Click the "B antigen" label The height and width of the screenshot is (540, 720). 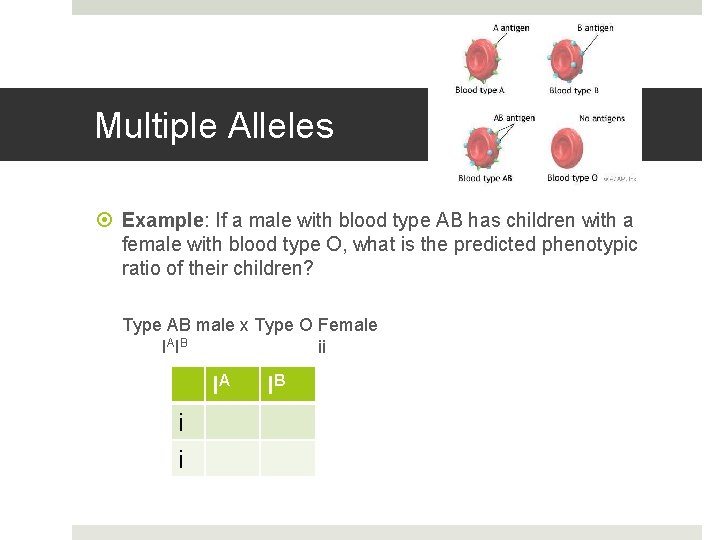click(595, 28)
